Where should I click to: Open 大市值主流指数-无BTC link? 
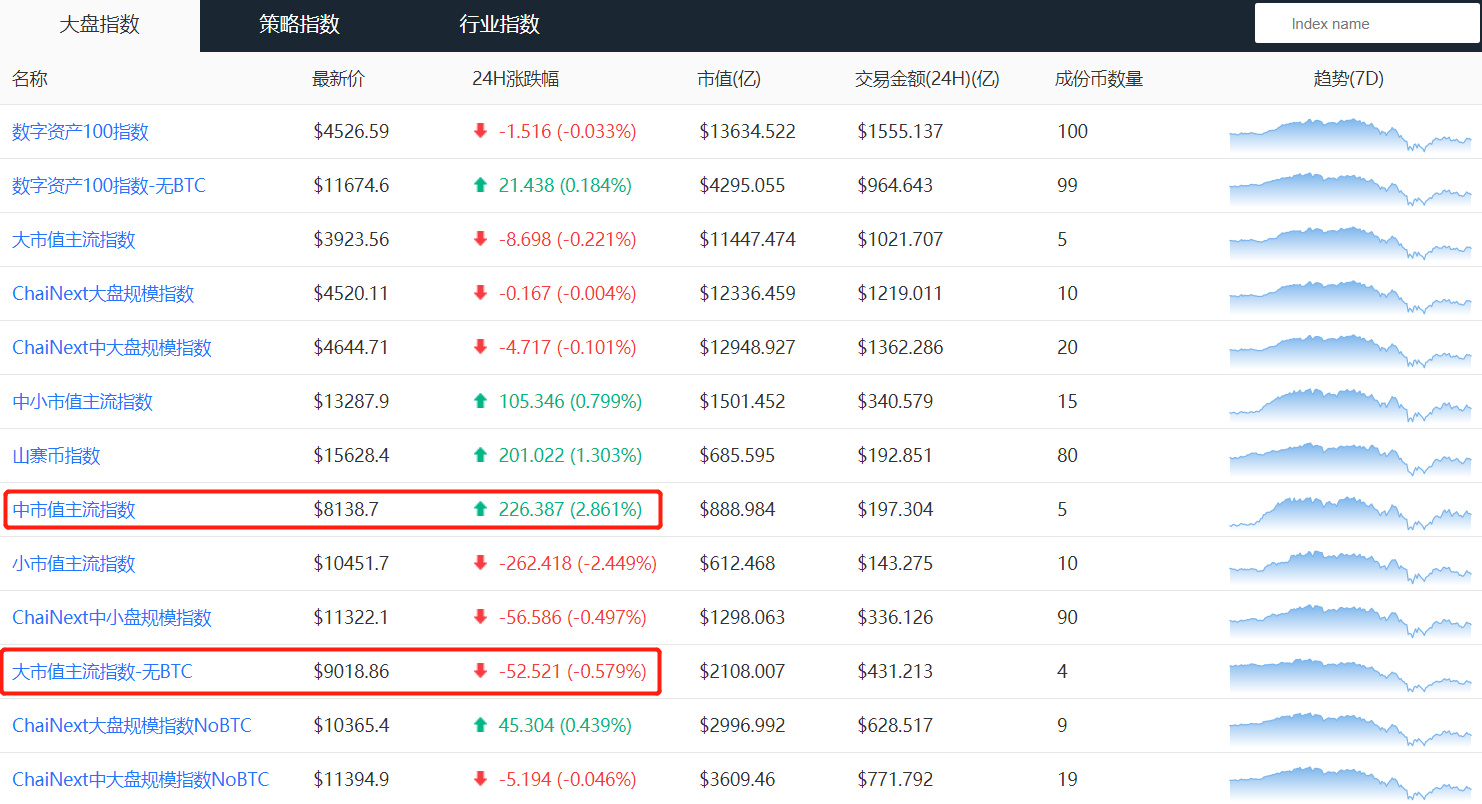(102, 671)
